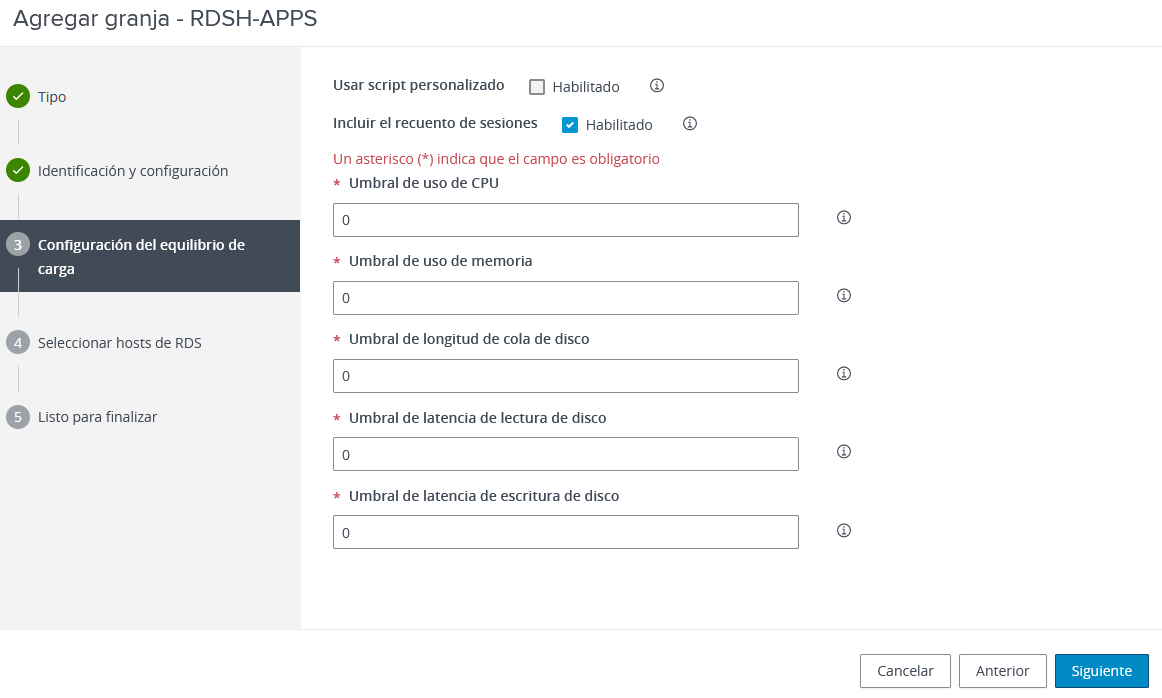
Task: Click info icon beside Usar script personalizado
Action: (x=657, y=85)
